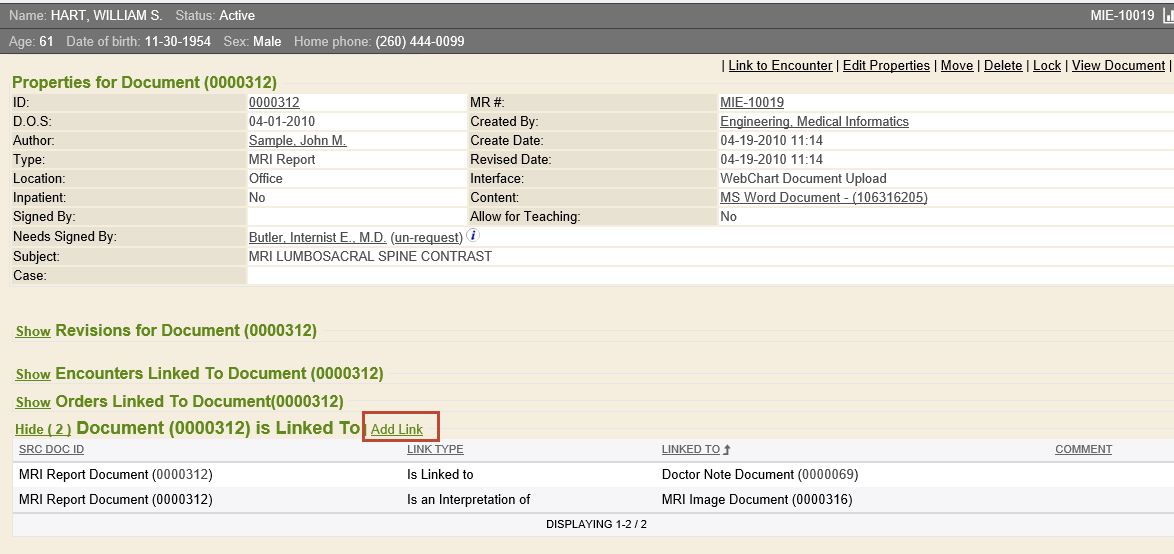Screen dimensions: 1174x554
Task: Open Edit Properties from the top menu
Action: pyautogui.click(x=886, y=66)
